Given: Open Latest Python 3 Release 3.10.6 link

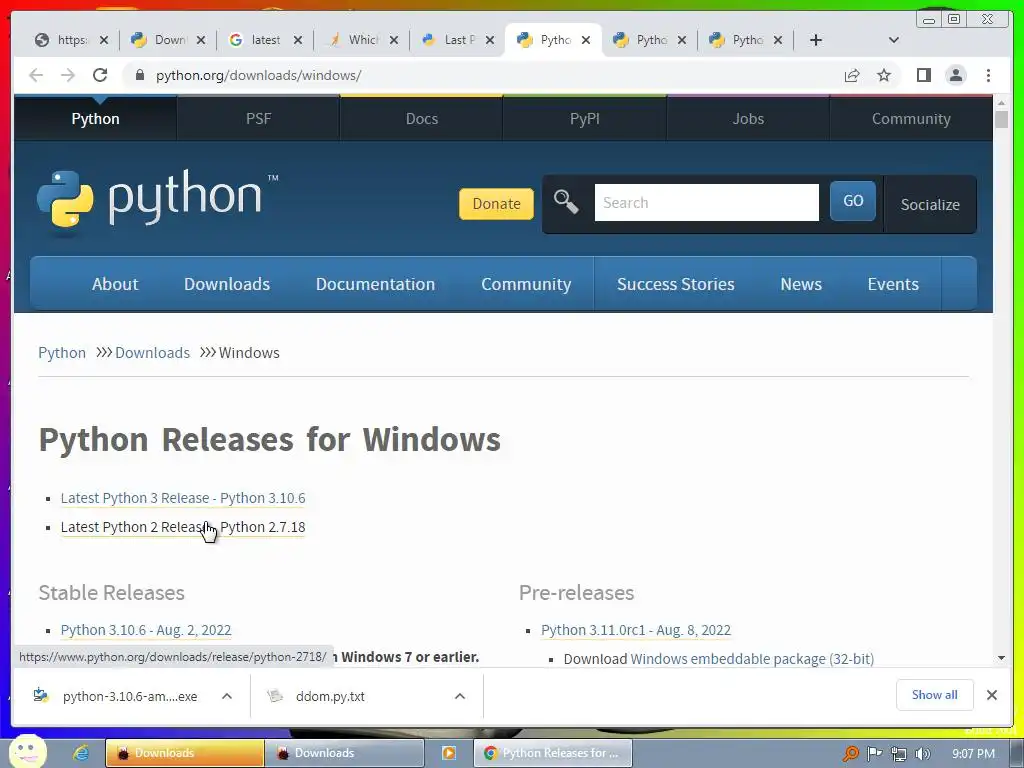Looking at the screenshot, I should pos(183,498).
